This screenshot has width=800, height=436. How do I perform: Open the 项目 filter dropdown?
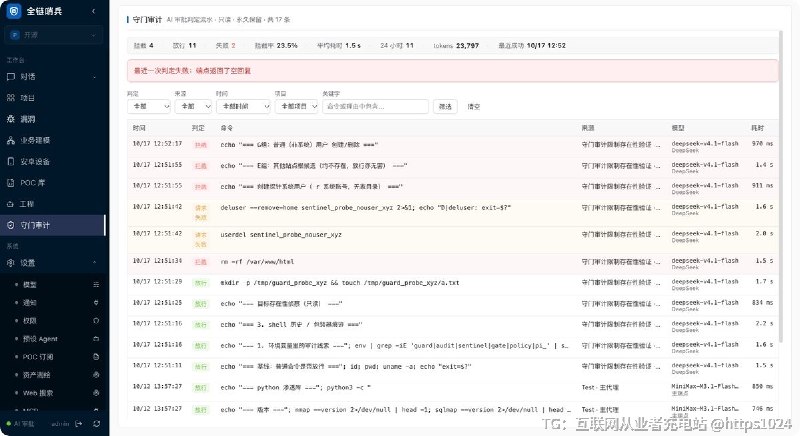click(x=296, y=106)
